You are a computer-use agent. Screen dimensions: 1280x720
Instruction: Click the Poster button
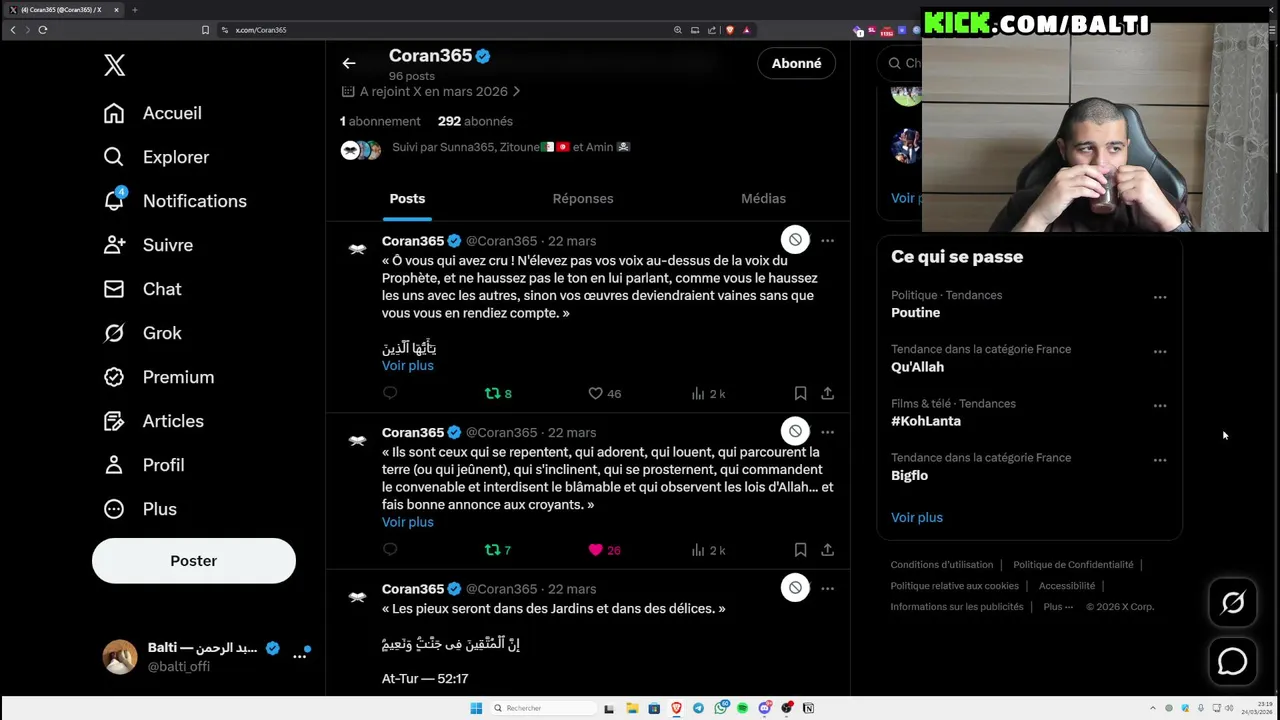tap(194, 561)
